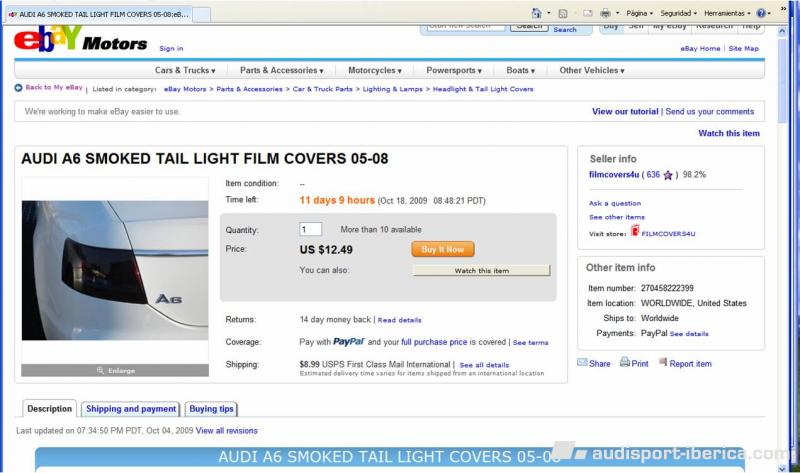Click the Report item flag icon
Screen dimensions: 800x473
(x=663, y=362)
